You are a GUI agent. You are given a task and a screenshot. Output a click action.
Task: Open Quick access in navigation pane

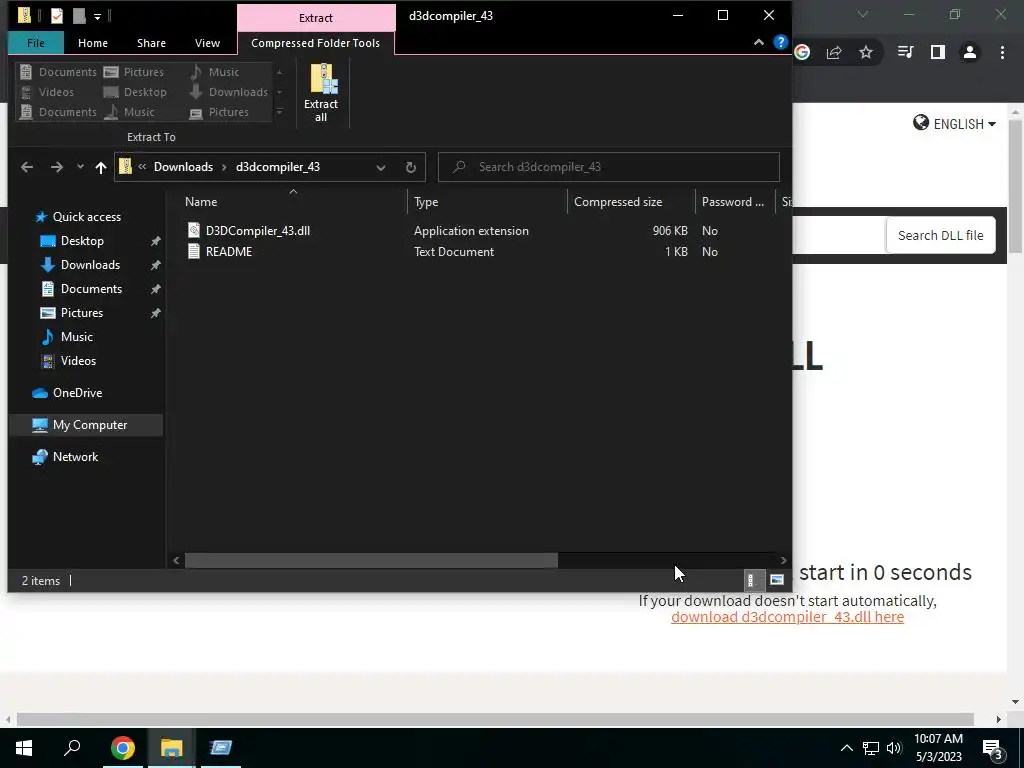coord(87,217)
